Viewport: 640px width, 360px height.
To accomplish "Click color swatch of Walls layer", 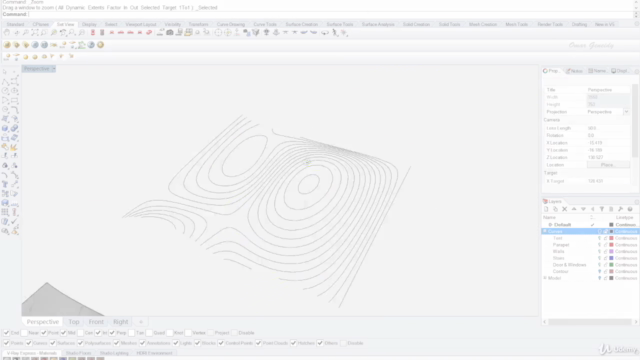I will (611, 251).
